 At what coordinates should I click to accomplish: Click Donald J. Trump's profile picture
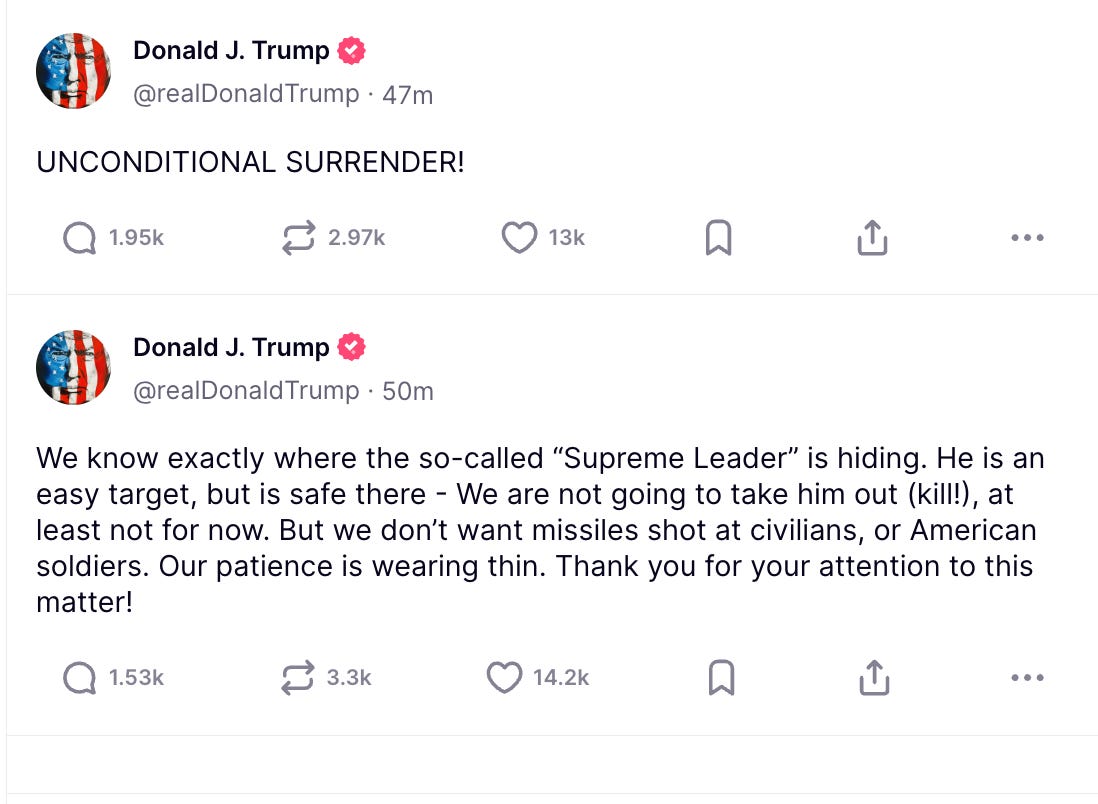click(x=73, y=70)
